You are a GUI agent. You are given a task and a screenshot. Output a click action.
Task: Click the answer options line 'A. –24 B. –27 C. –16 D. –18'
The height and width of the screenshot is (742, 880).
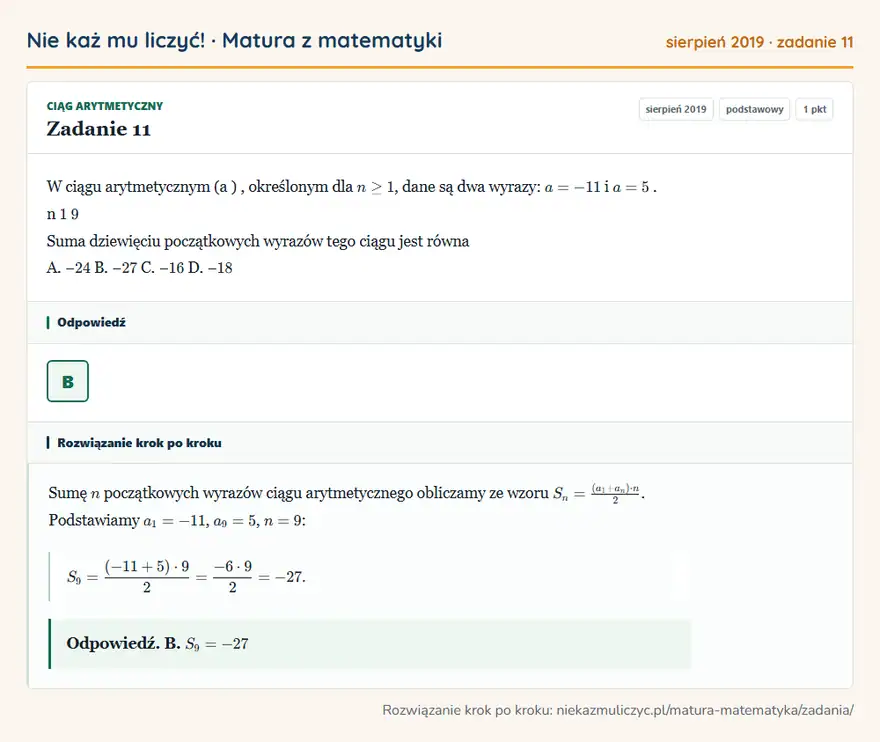click(x=139, y=268)
